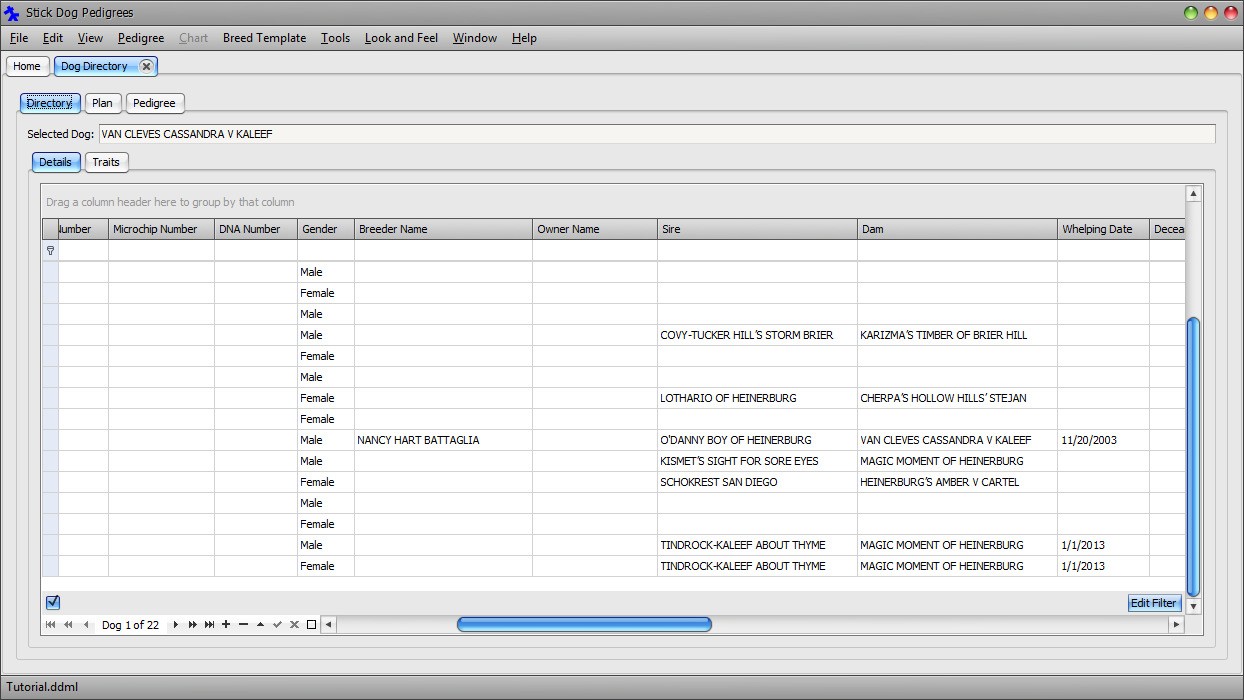The image size is (1244, 700).
Task: Click the Edit Filter button
Action: [1153, 602]
